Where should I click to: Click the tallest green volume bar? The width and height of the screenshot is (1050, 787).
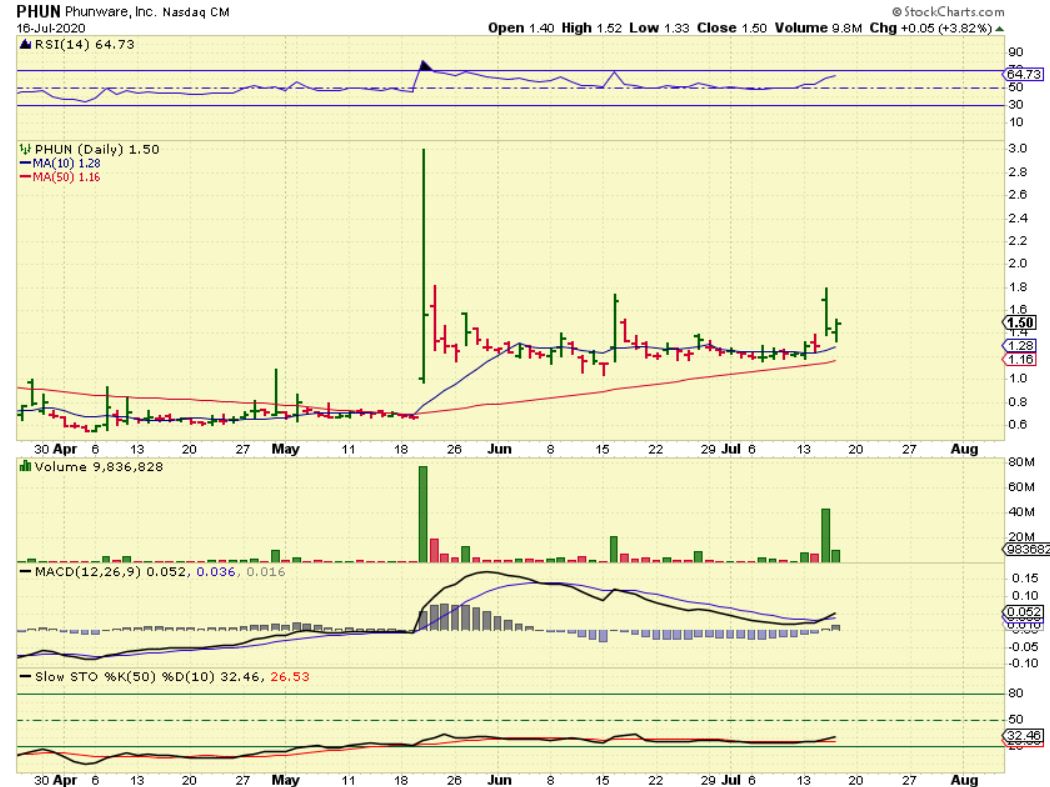coord(423,514)
